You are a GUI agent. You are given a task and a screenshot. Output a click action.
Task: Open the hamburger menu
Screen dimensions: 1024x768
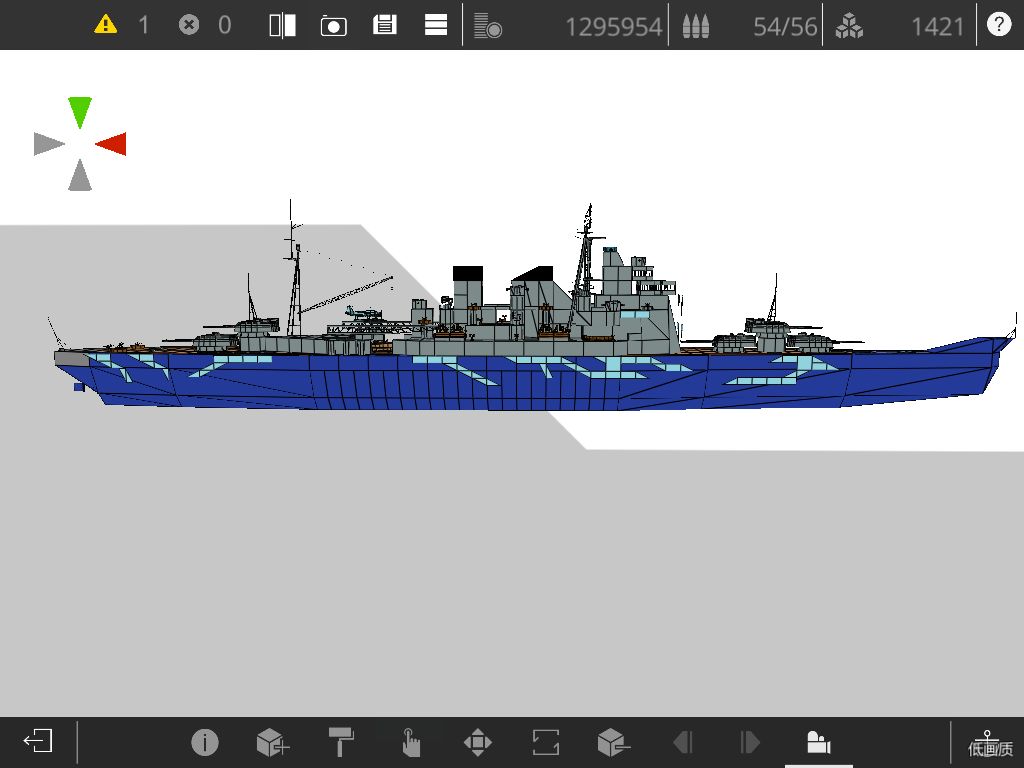436,25
